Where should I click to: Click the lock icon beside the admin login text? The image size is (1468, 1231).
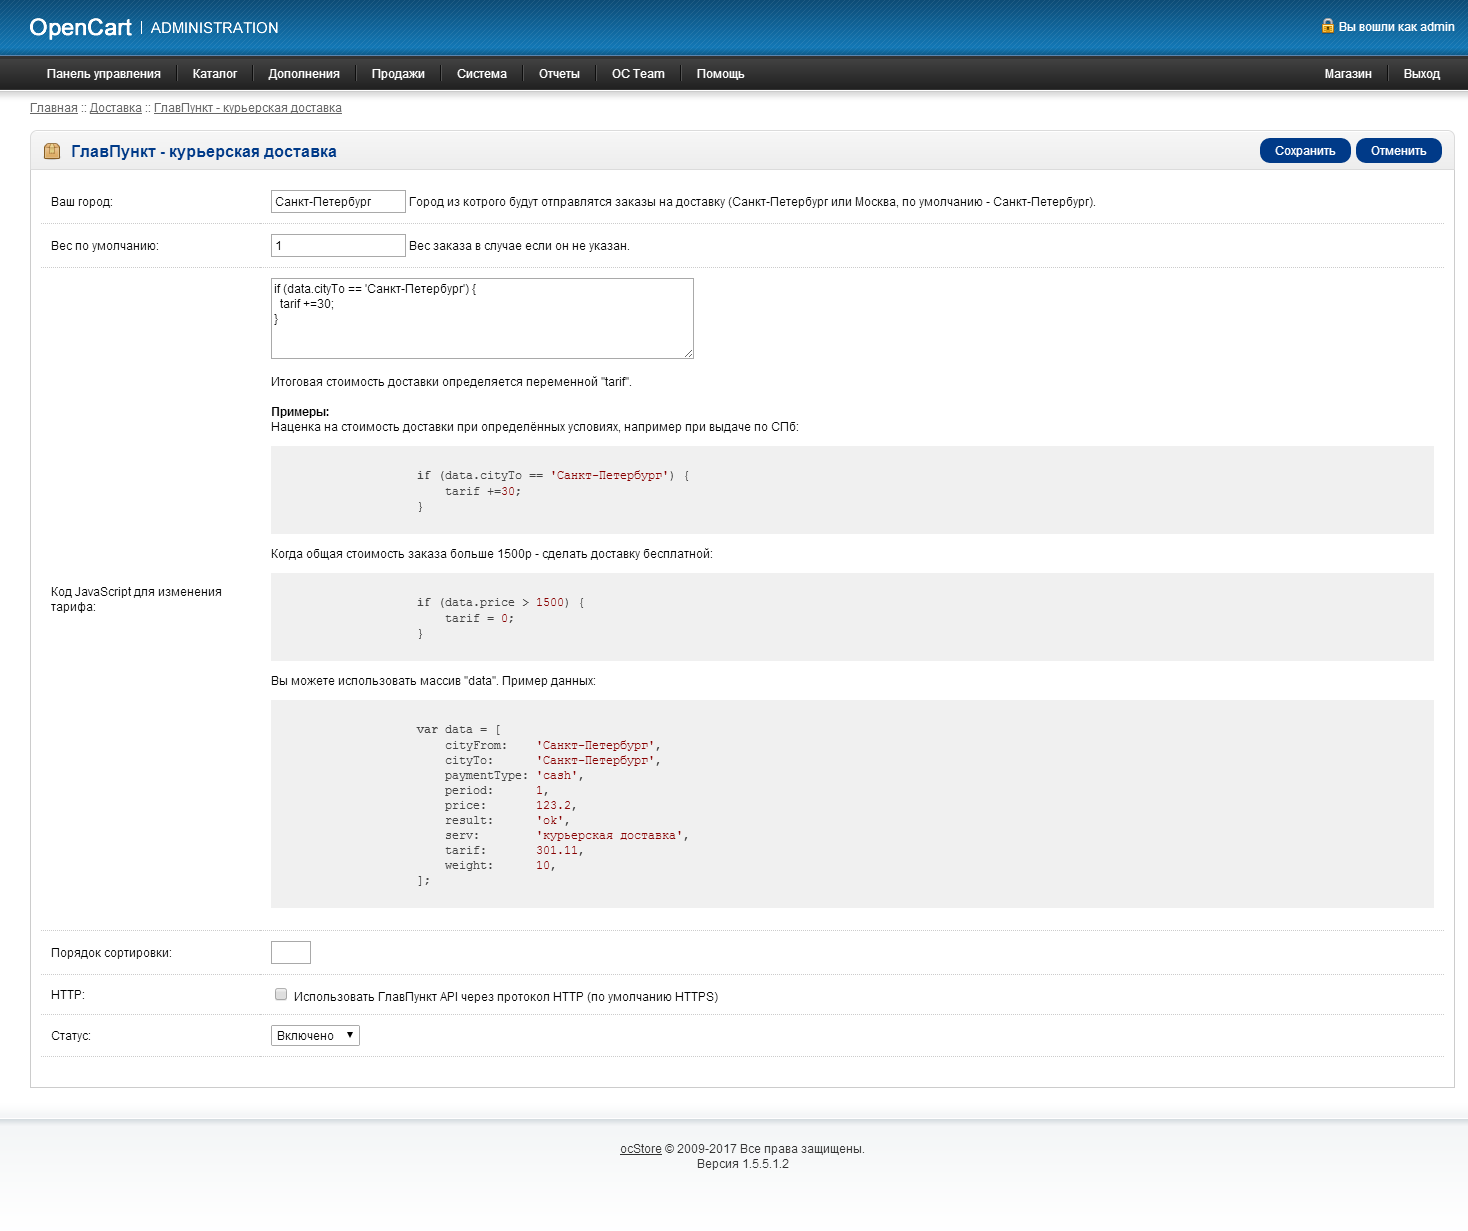(x=1327, y=26)
